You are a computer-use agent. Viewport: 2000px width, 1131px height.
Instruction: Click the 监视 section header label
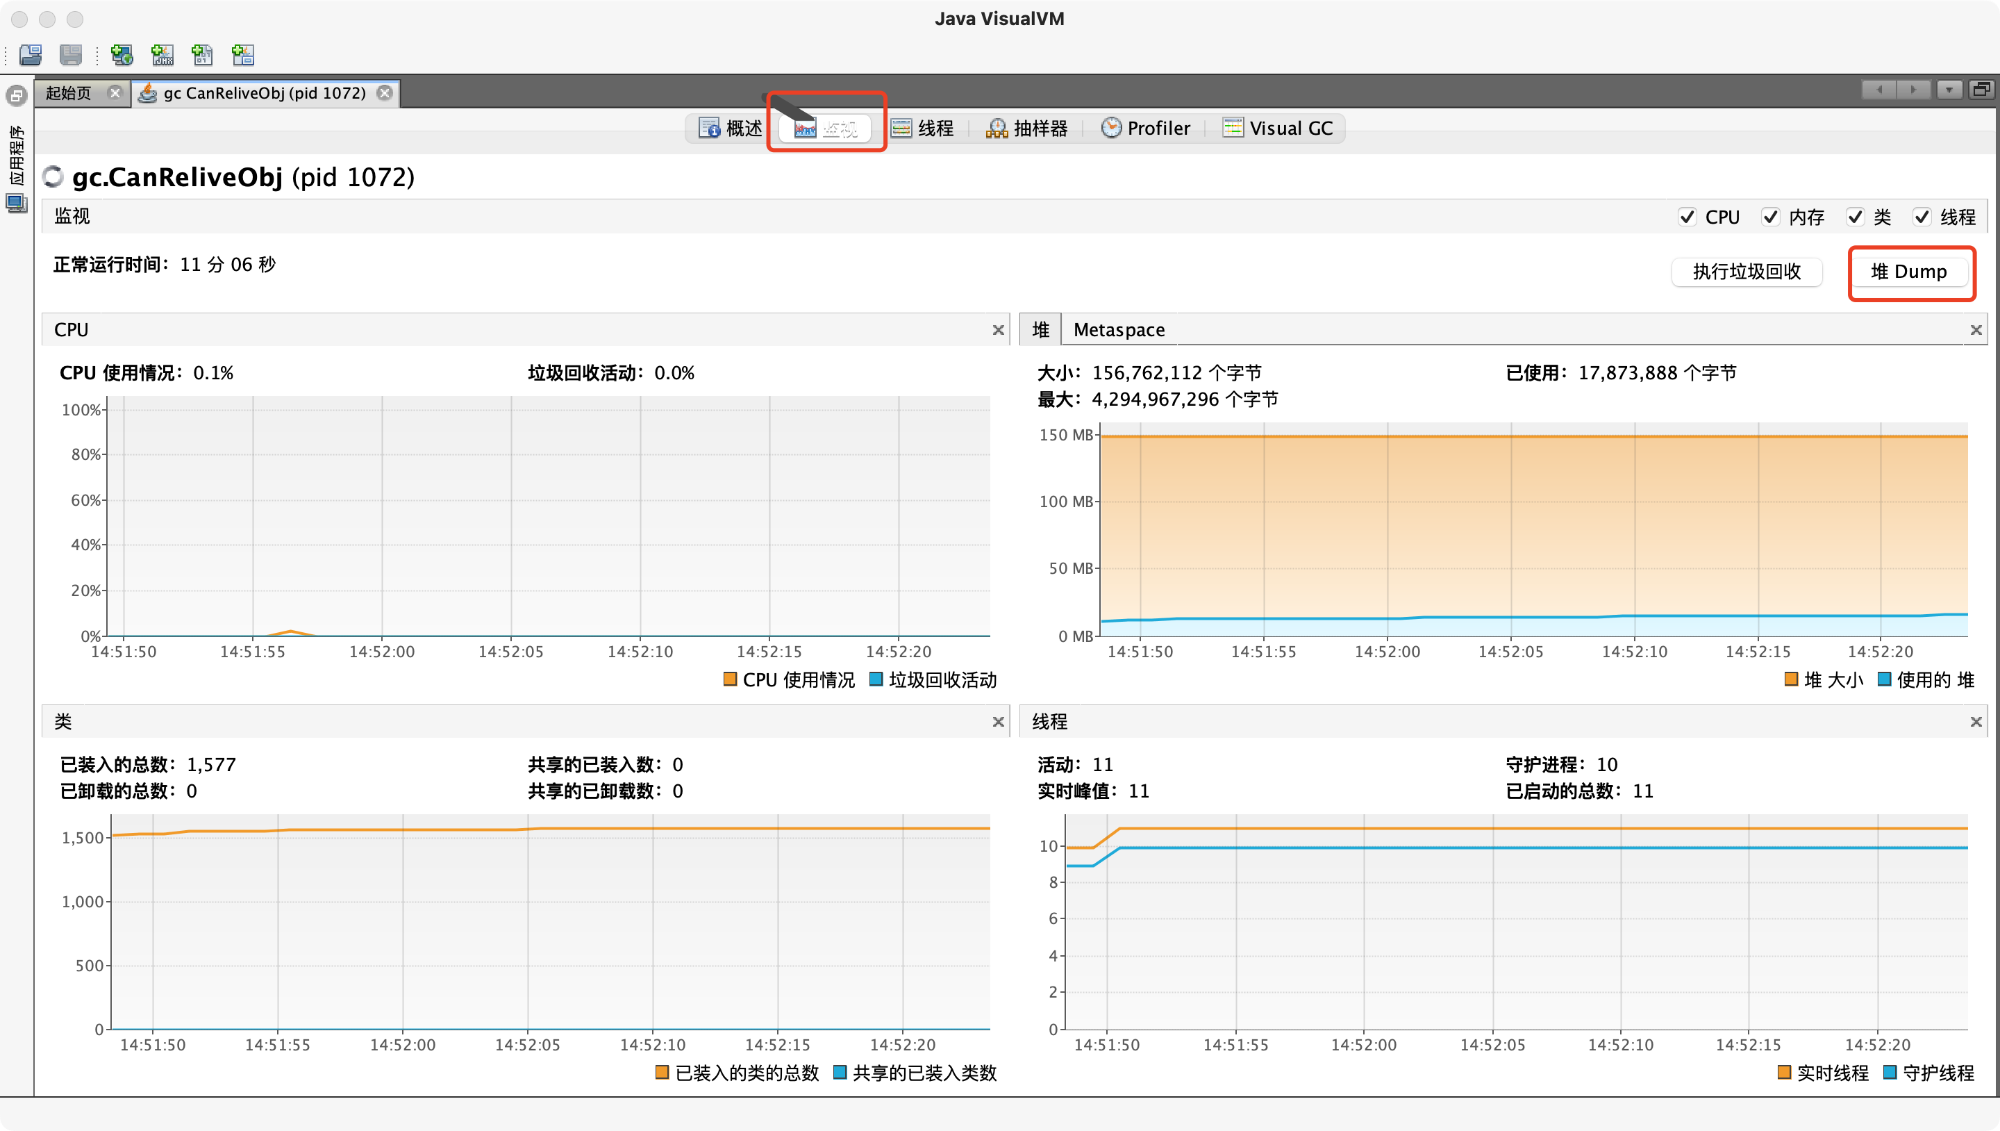72,216
